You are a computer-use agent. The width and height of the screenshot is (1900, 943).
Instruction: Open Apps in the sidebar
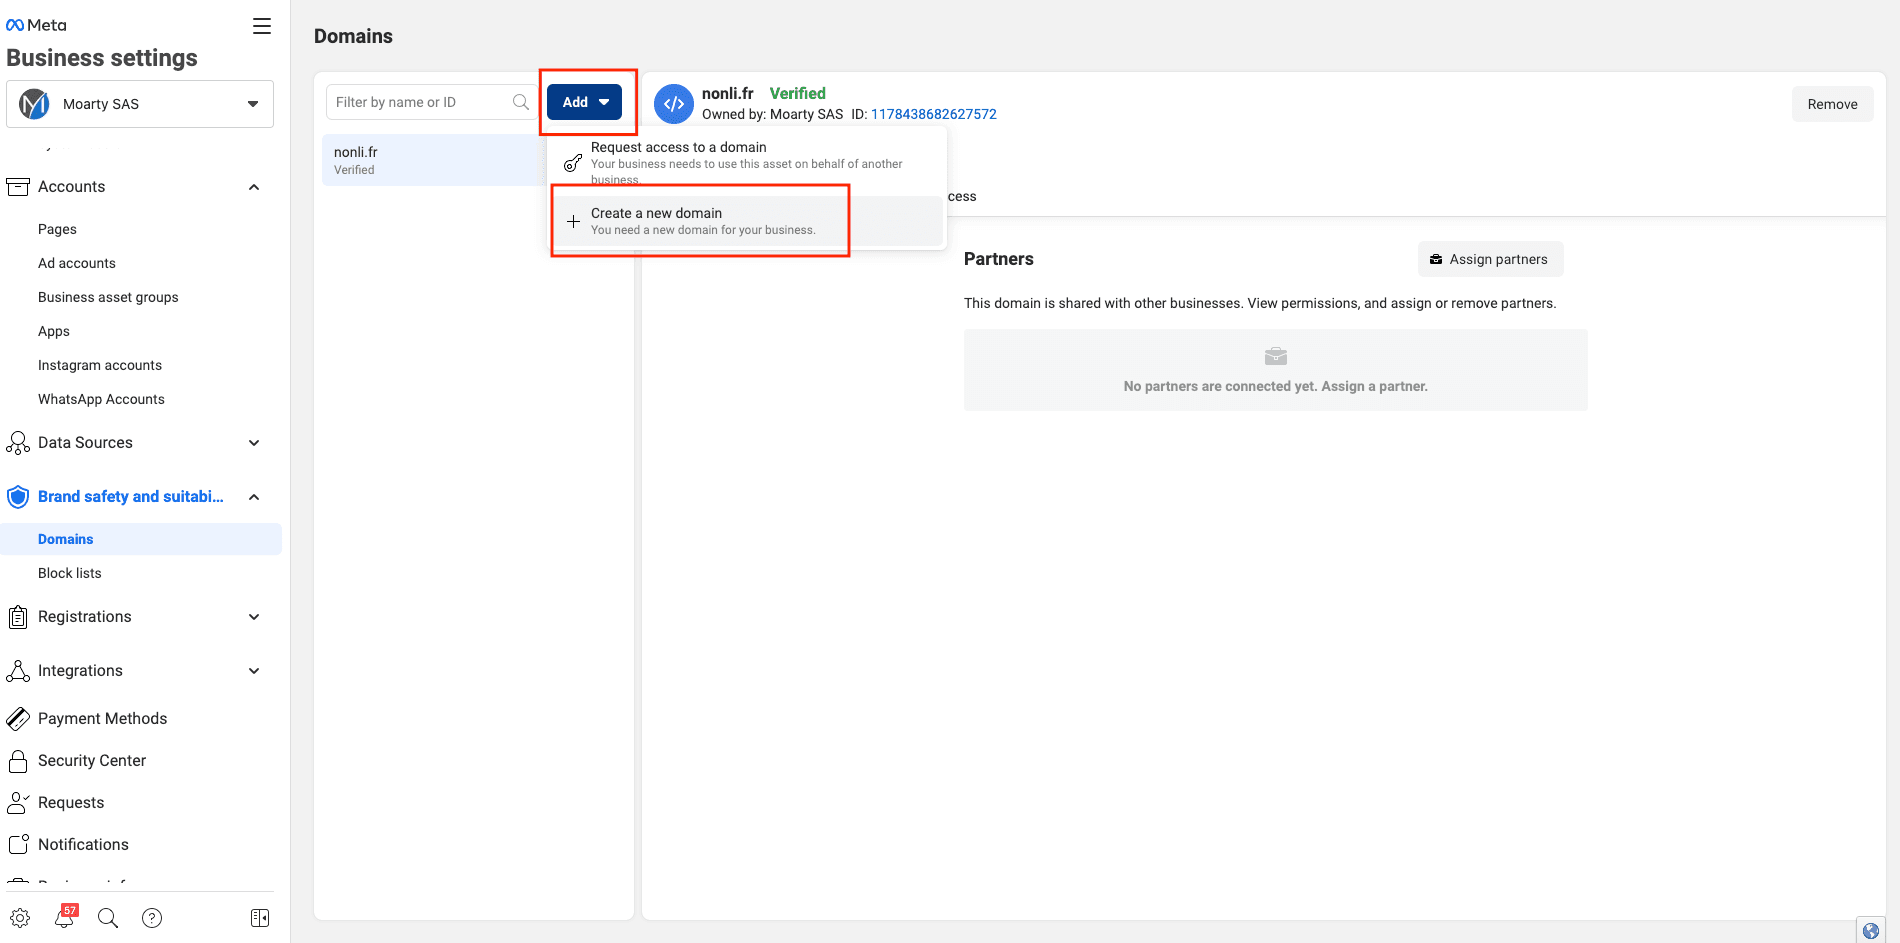pyautogui.click(x=54, y=331)
